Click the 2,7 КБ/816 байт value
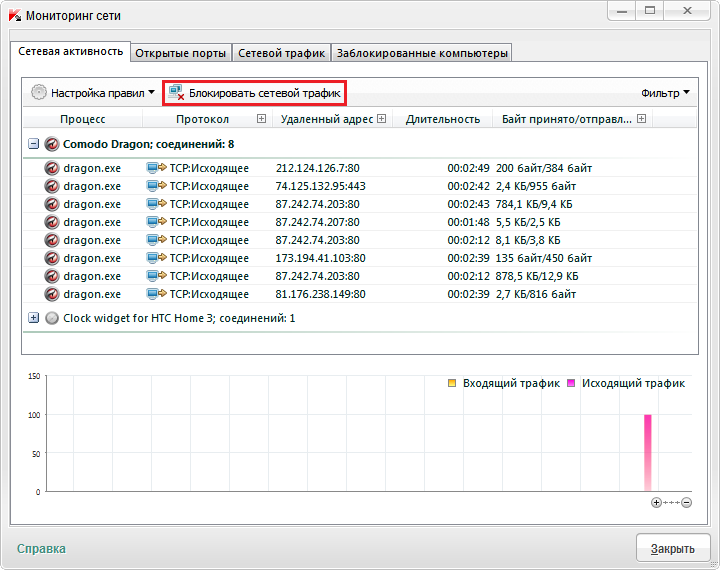The image size is (720, 570). coord(536,294)
